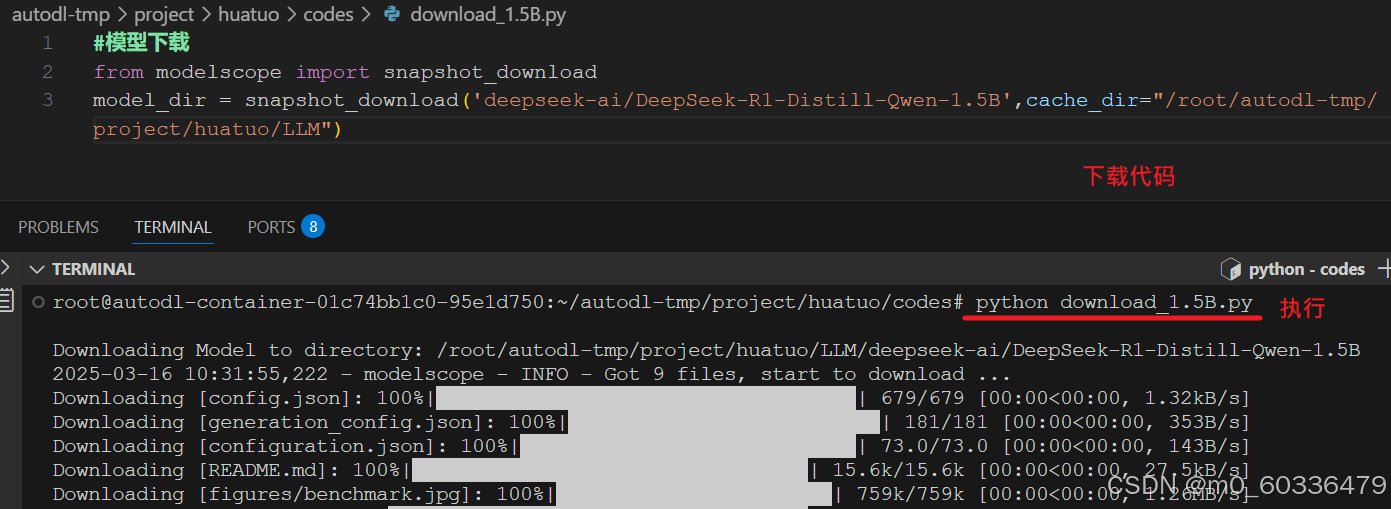Screen dimensions: 1391x509
Task: Click the Python file icon in breadcrumb
Action: tap(392, 14)
